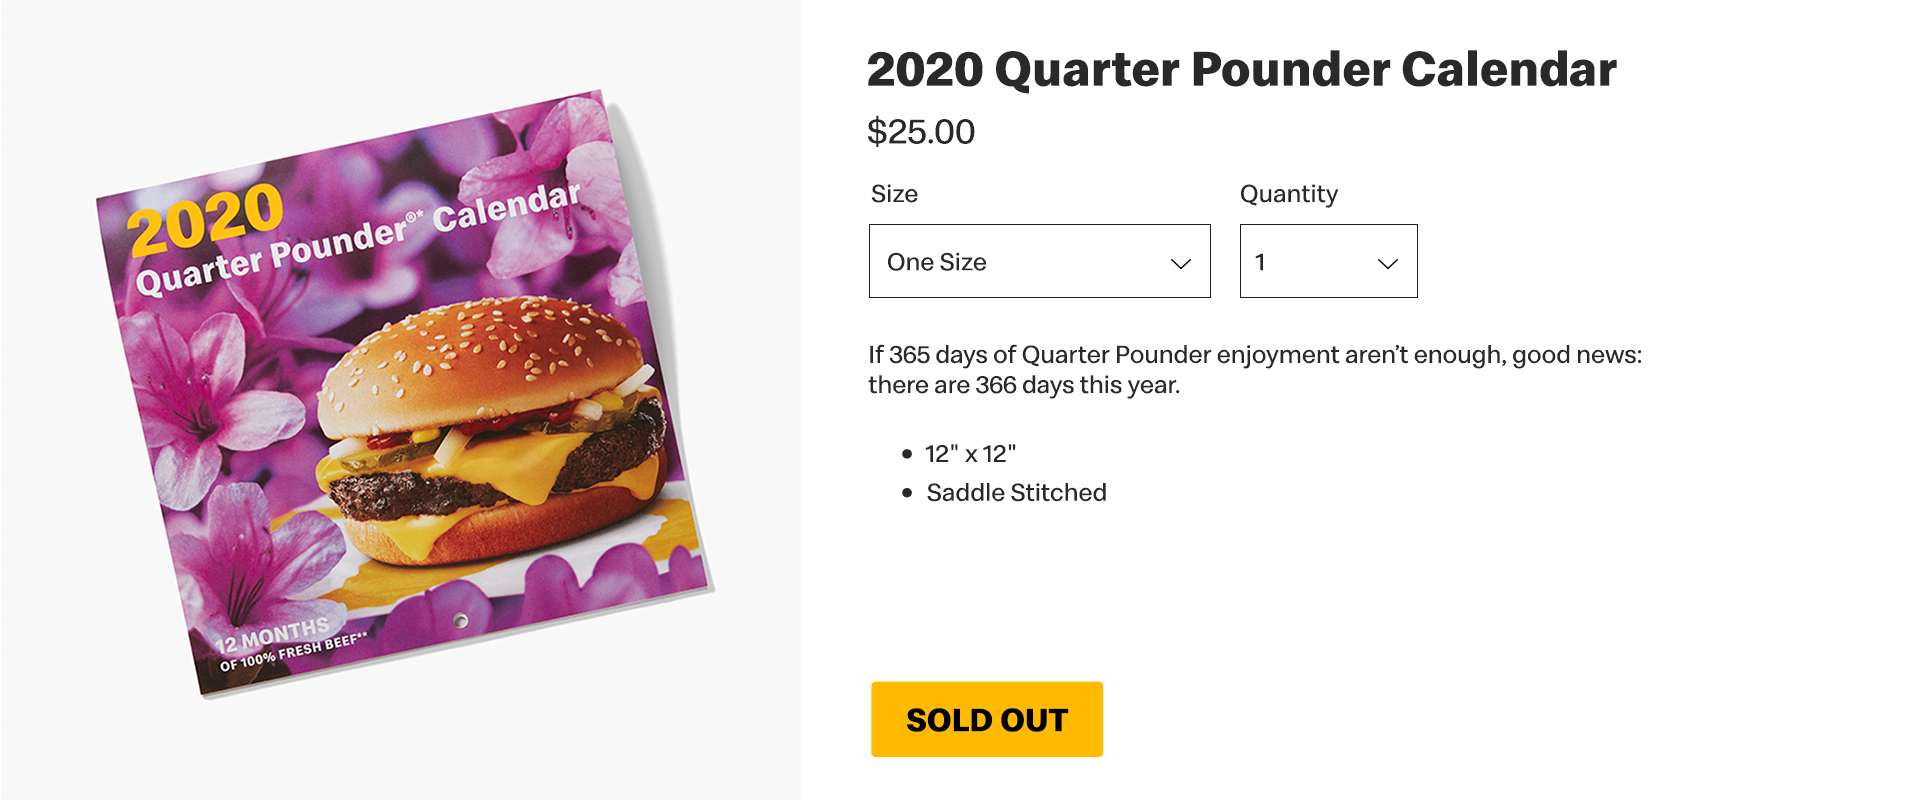Click the yellow 2020 text on the cover

(206, 218)
